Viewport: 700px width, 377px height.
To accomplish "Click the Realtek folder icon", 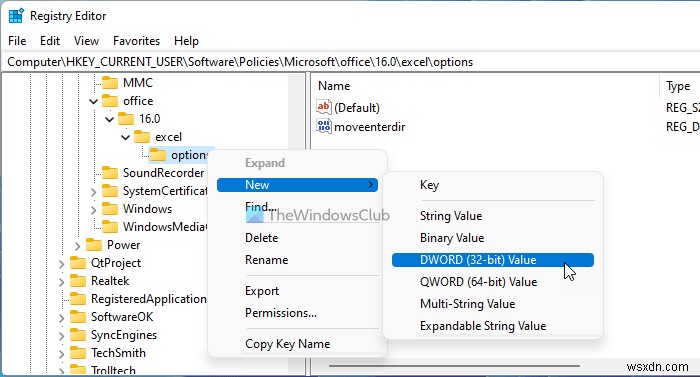I will pos(78,281).
